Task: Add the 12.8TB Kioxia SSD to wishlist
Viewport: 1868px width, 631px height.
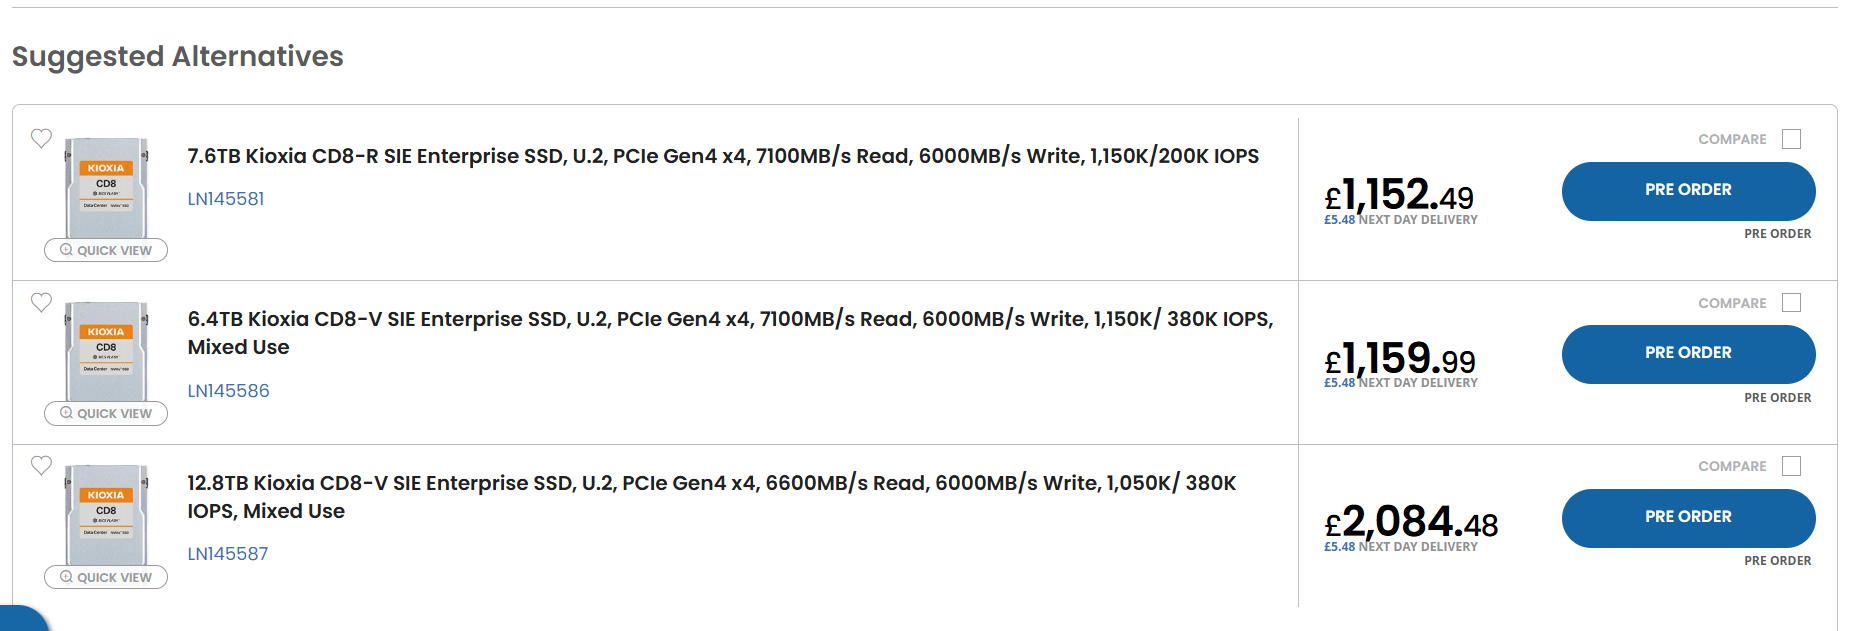Action: (41, 465)
